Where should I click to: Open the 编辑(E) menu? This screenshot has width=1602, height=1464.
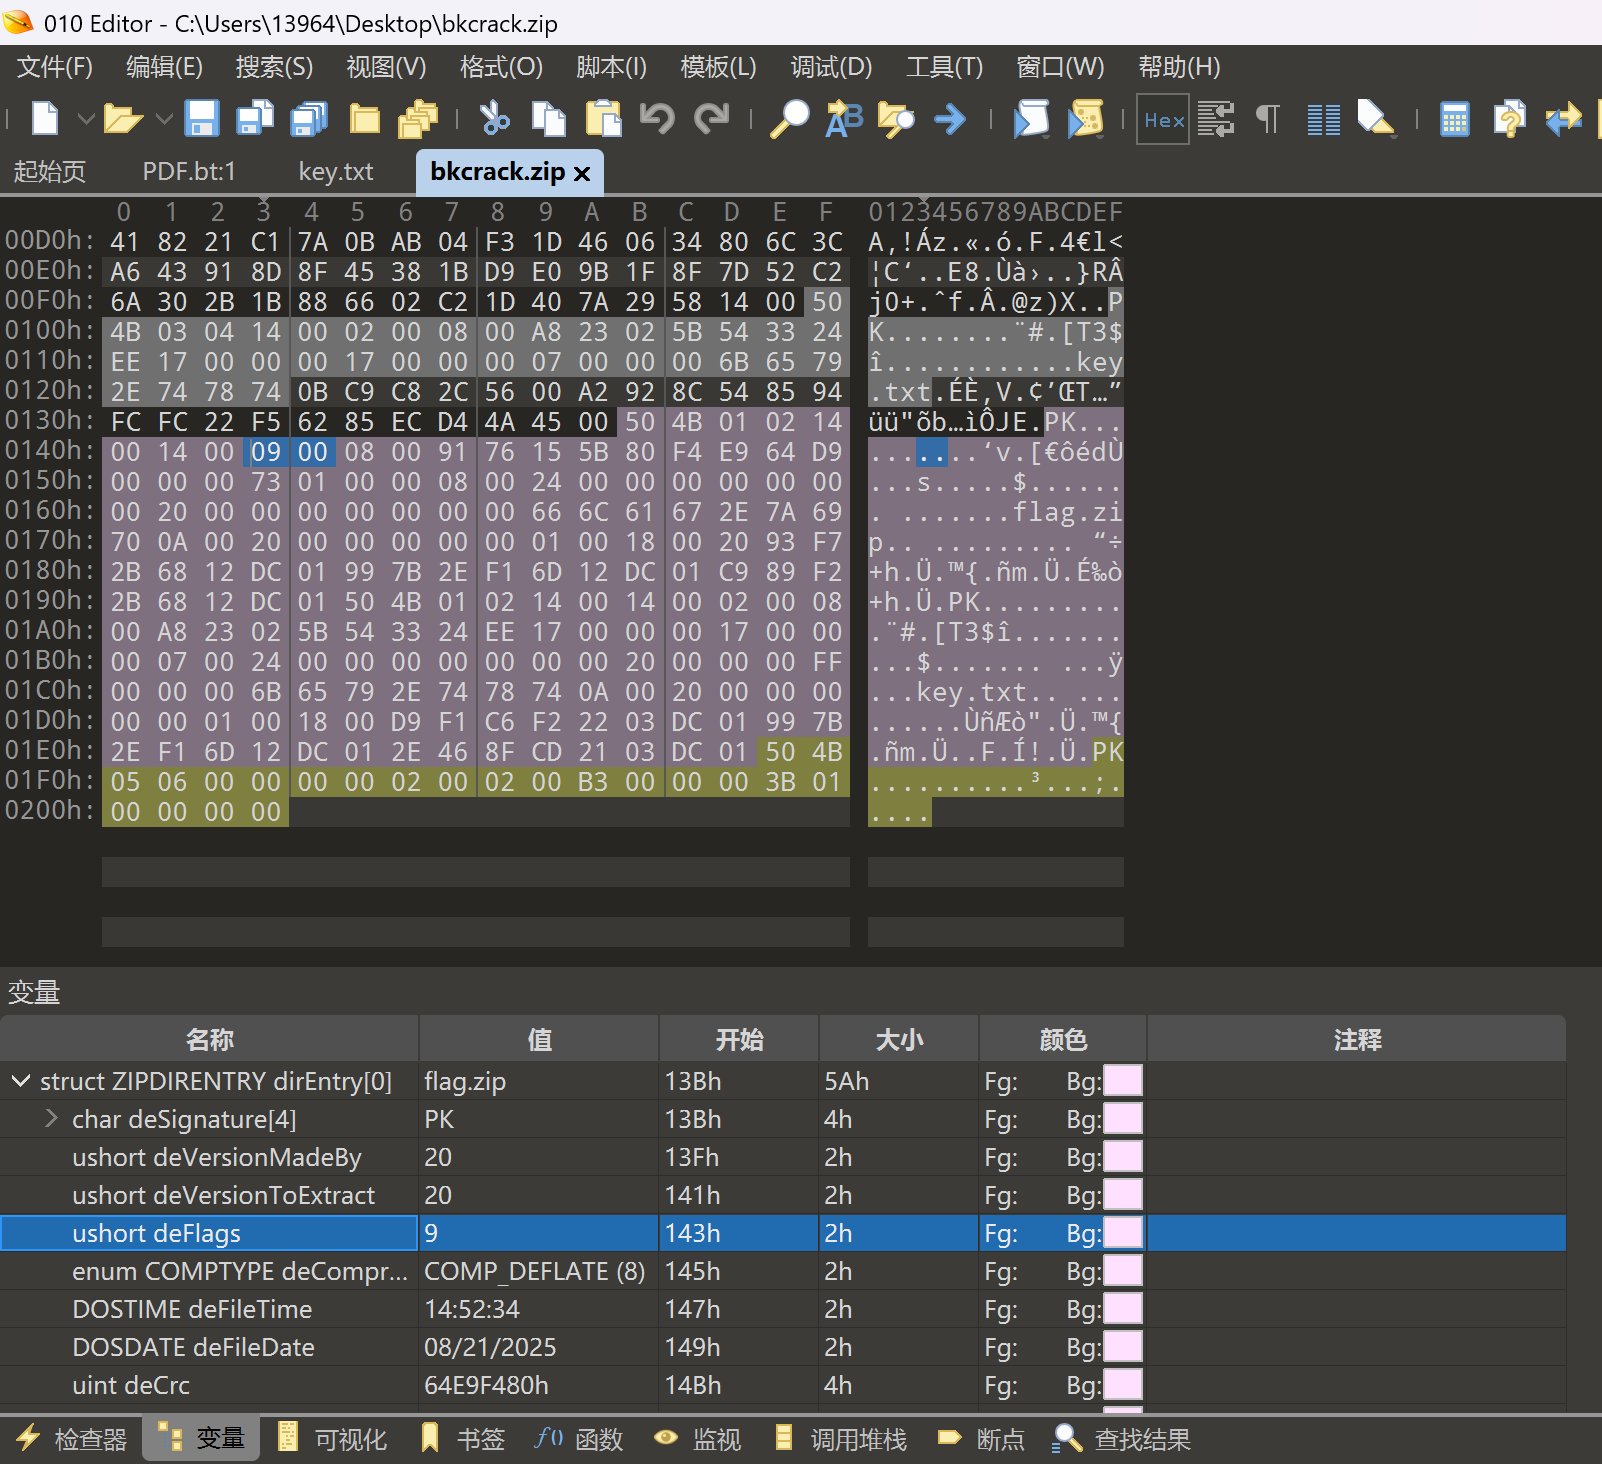[x=165, y=67]
